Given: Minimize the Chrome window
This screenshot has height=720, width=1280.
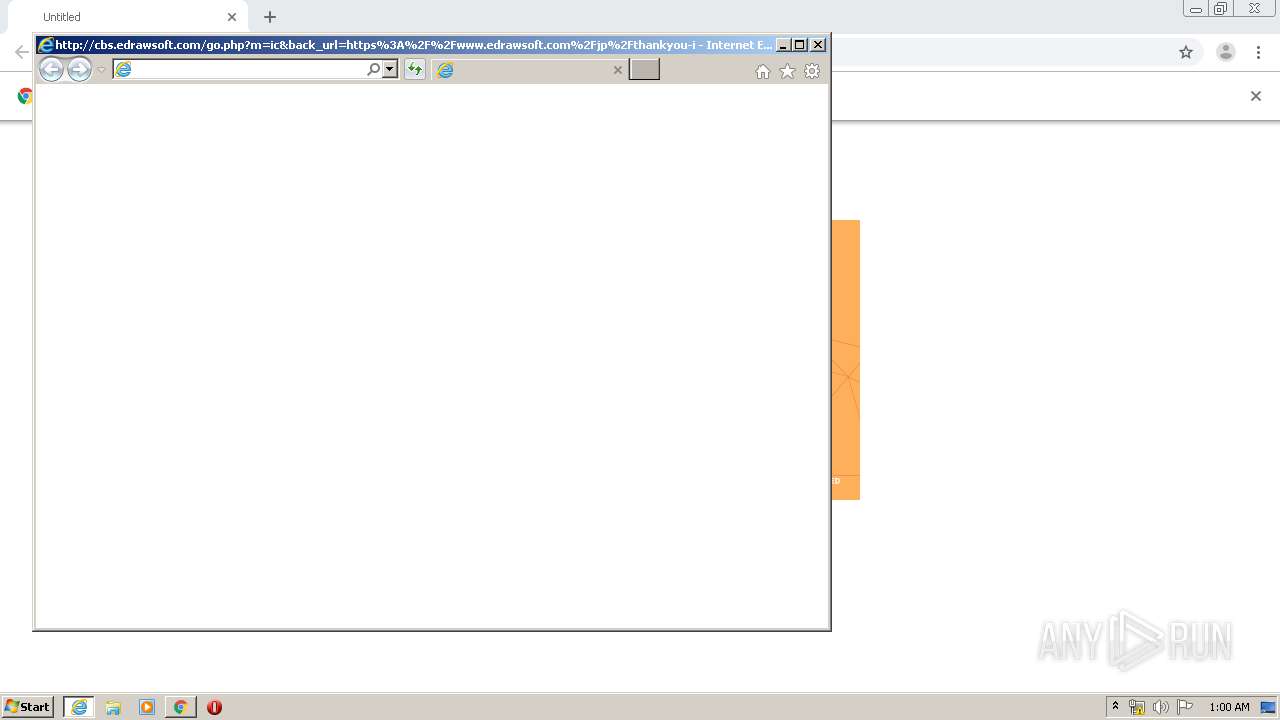Looking at the screenshot, I should pos(1196,9).
